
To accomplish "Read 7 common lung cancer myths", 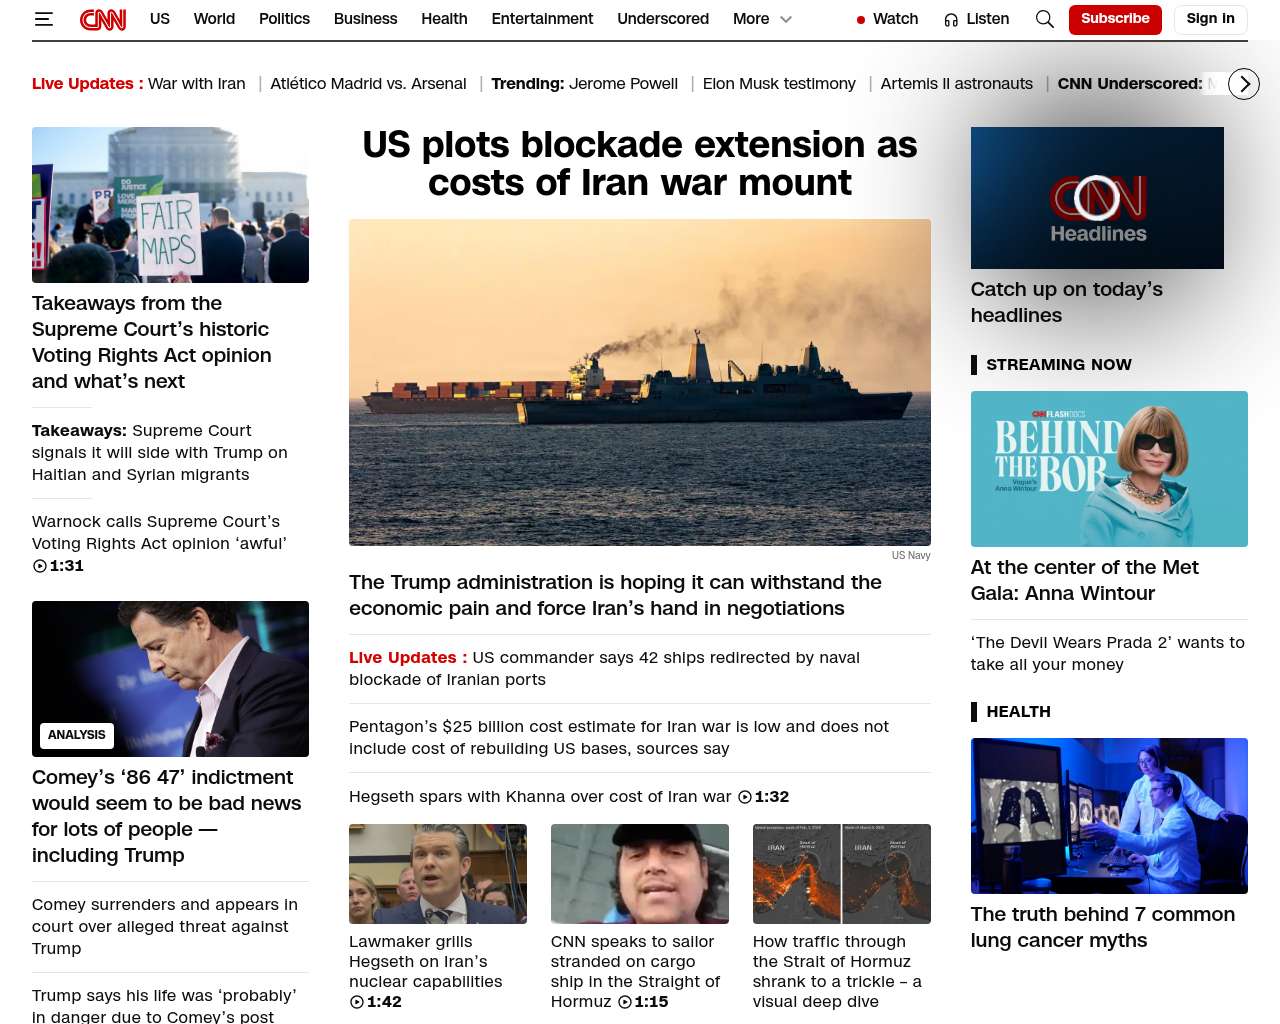I will pyautogui.click(x=1103, y=927).
